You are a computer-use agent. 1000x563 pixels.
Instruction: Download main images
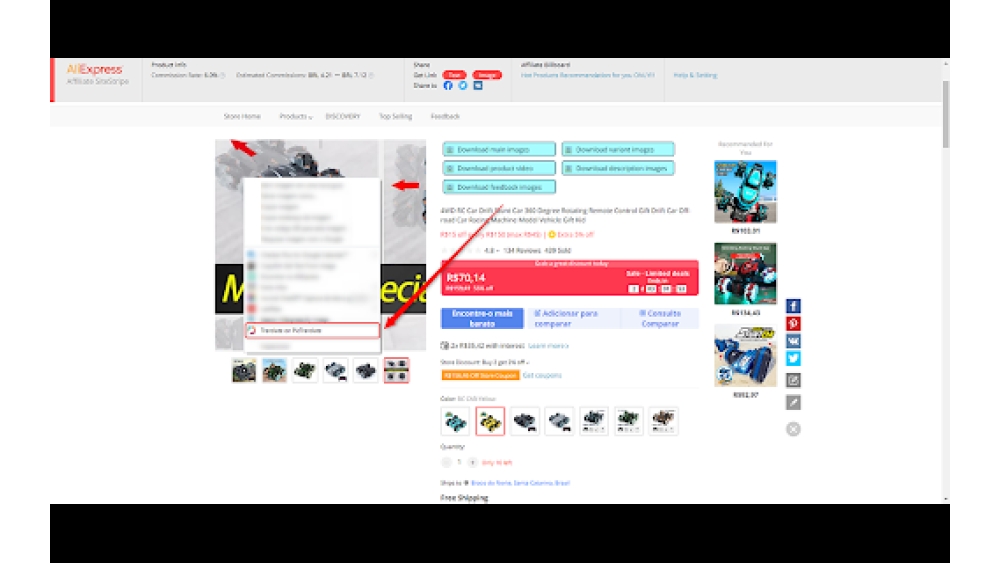tap(499, 149)
